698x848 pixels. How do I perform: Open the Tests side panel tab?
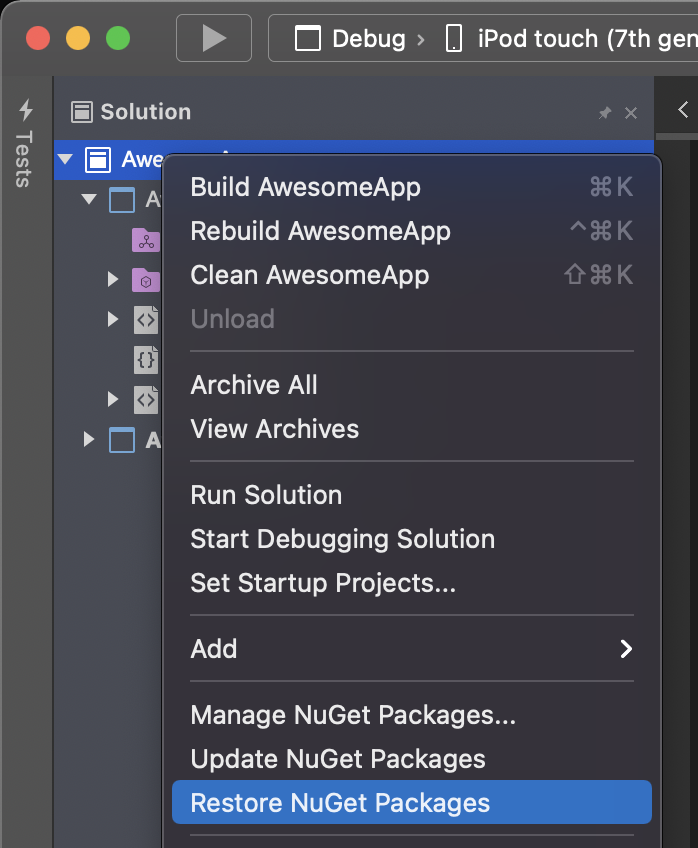(24, 144)
